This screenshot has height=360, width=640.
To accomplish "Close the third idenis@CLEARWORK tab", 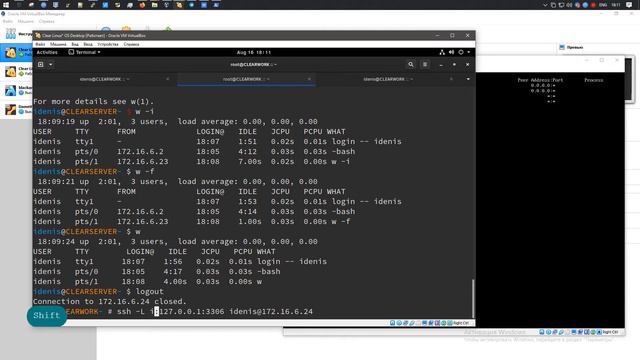I will pyautogui.click(x=451, y=79).
